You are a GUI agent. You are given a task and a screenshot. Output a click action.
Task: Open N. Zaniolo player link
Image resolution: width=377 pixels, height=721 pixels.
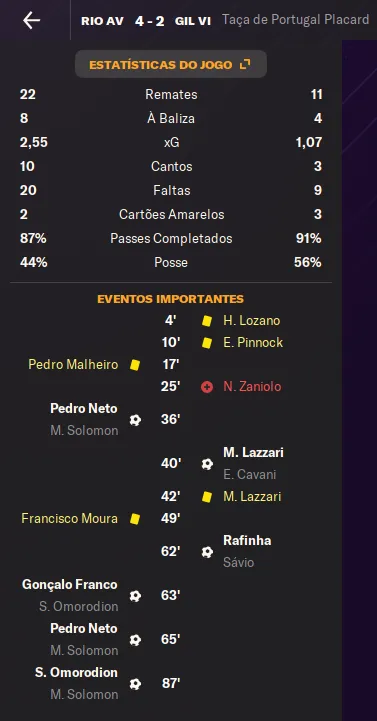252,387
